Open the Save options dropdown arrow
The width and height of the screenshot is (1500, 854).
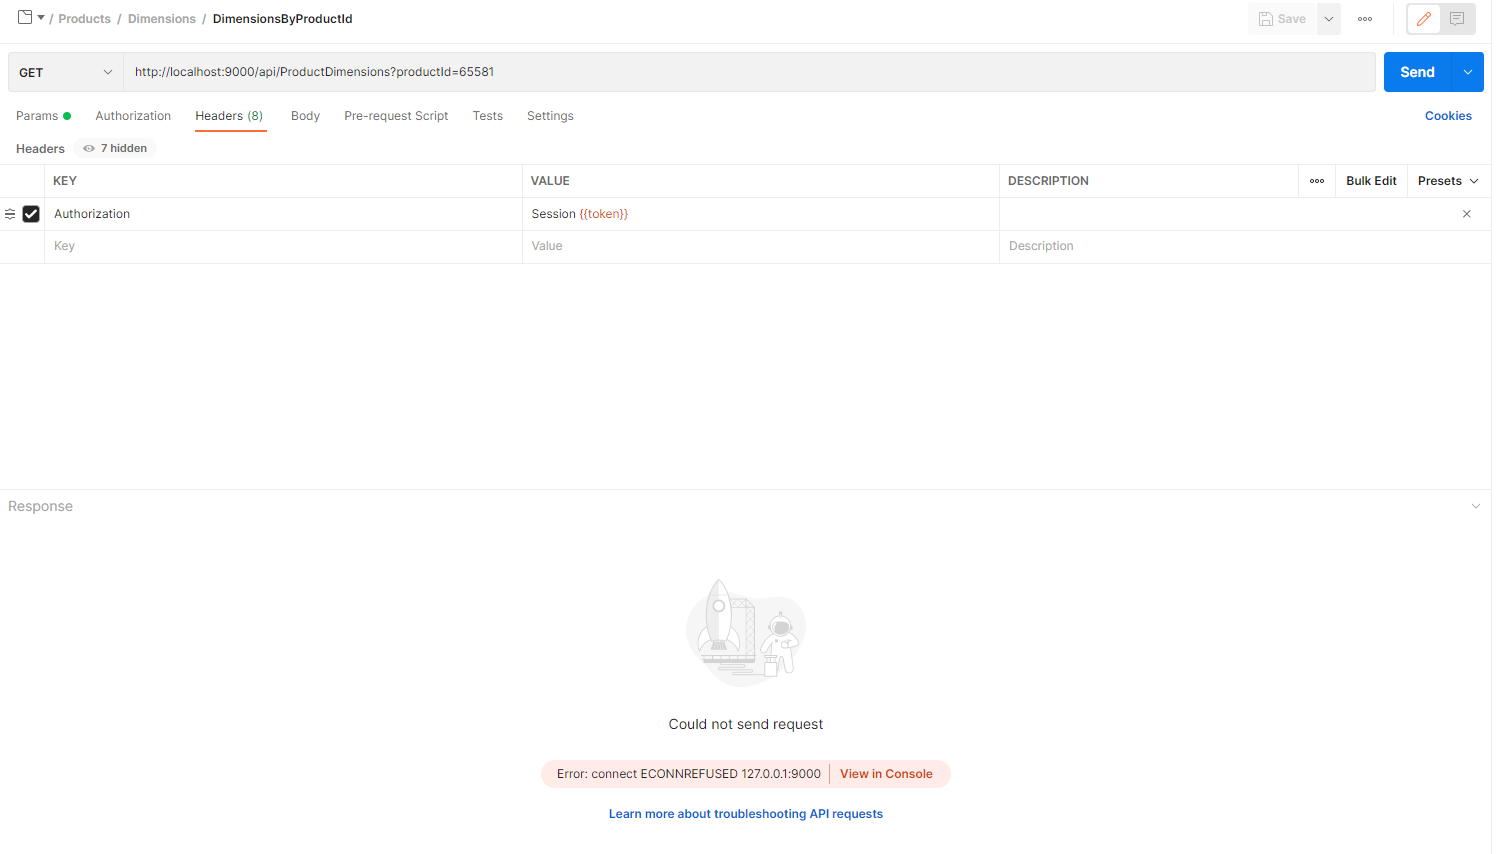(x=1329, y=19)
